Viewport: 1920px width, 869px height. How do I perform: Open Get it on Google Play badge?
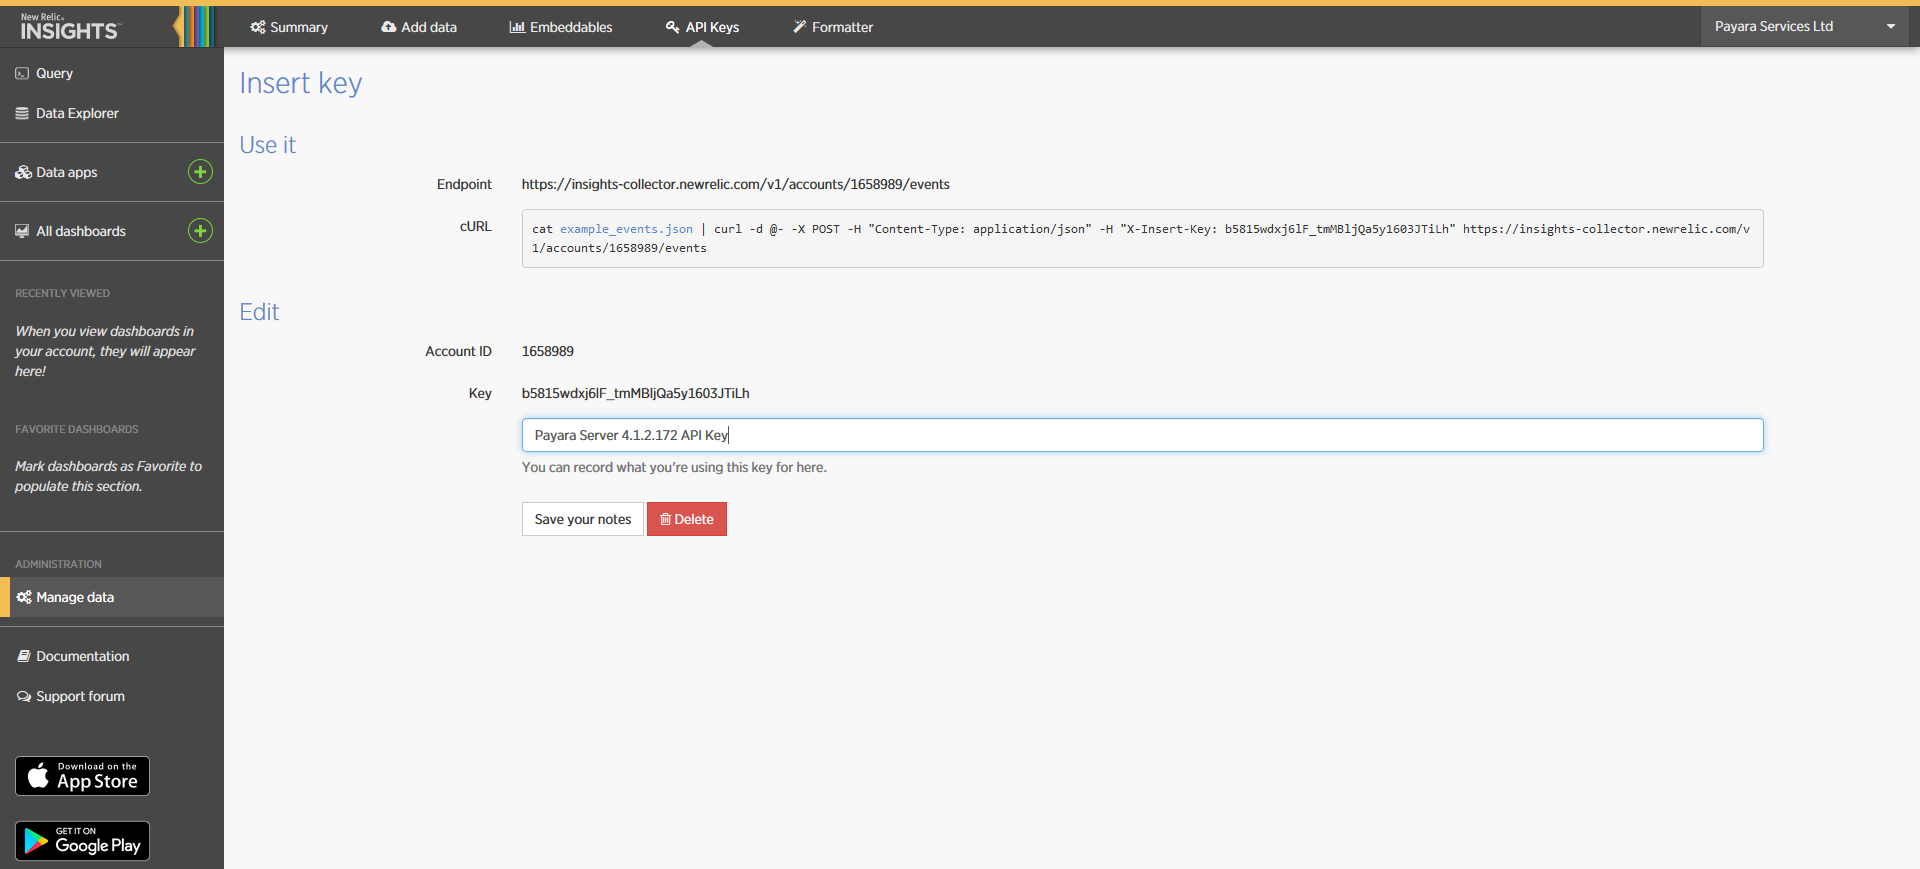point(82,841)
